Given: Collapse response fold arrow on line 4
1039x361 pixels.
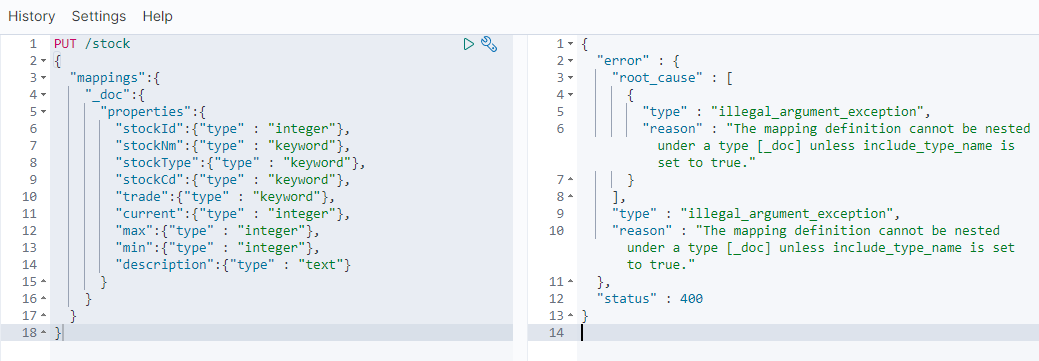Looking at the screenshot, I should (571, 95).
